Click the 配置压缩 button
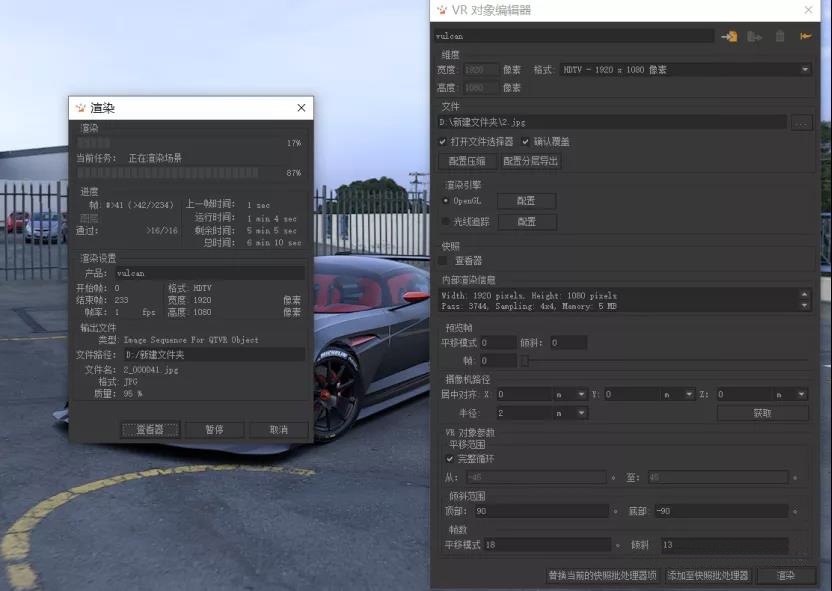Image resolution: width=832 pixels, height=591 pixels. 467,161
